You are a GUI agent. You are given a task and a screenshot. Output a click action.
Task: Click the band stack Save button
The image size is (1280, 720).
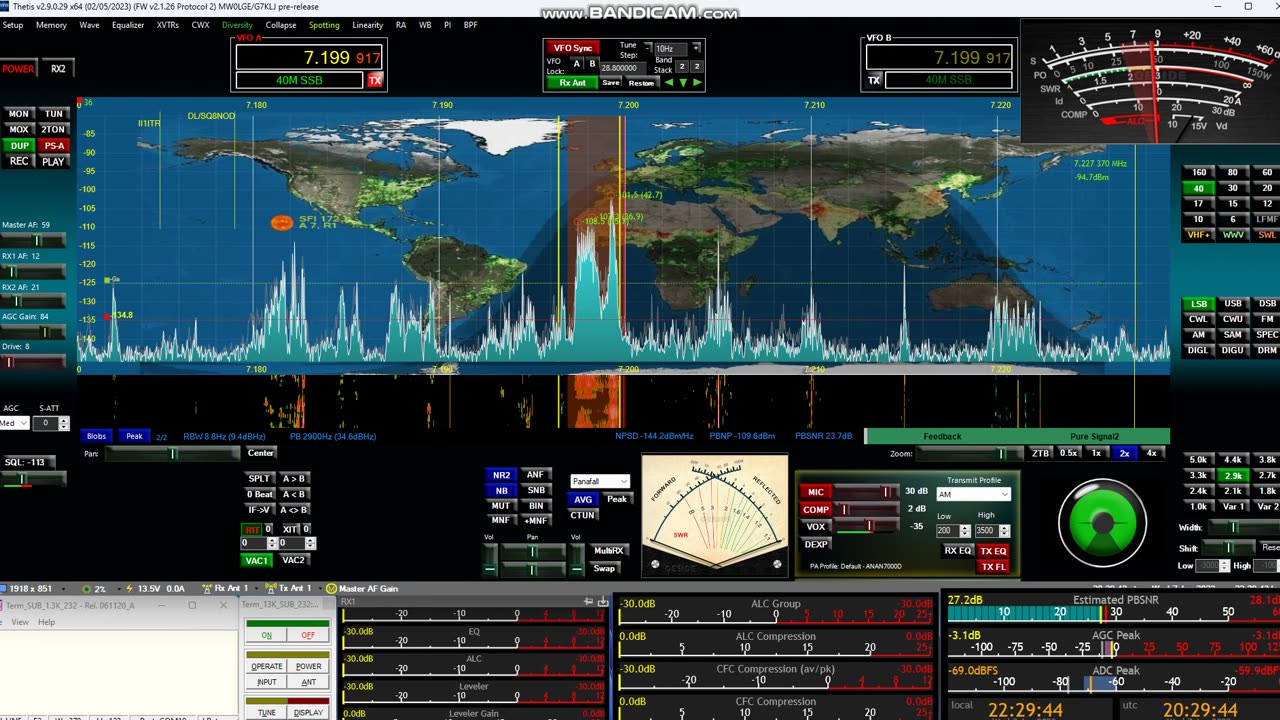[x=611, y=83]
